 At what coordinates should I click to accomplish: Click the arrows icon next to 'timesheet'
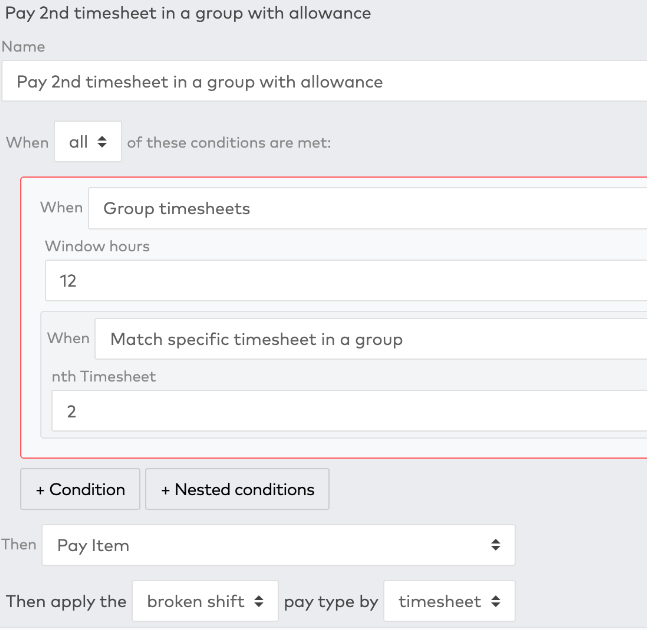point(496,601)
